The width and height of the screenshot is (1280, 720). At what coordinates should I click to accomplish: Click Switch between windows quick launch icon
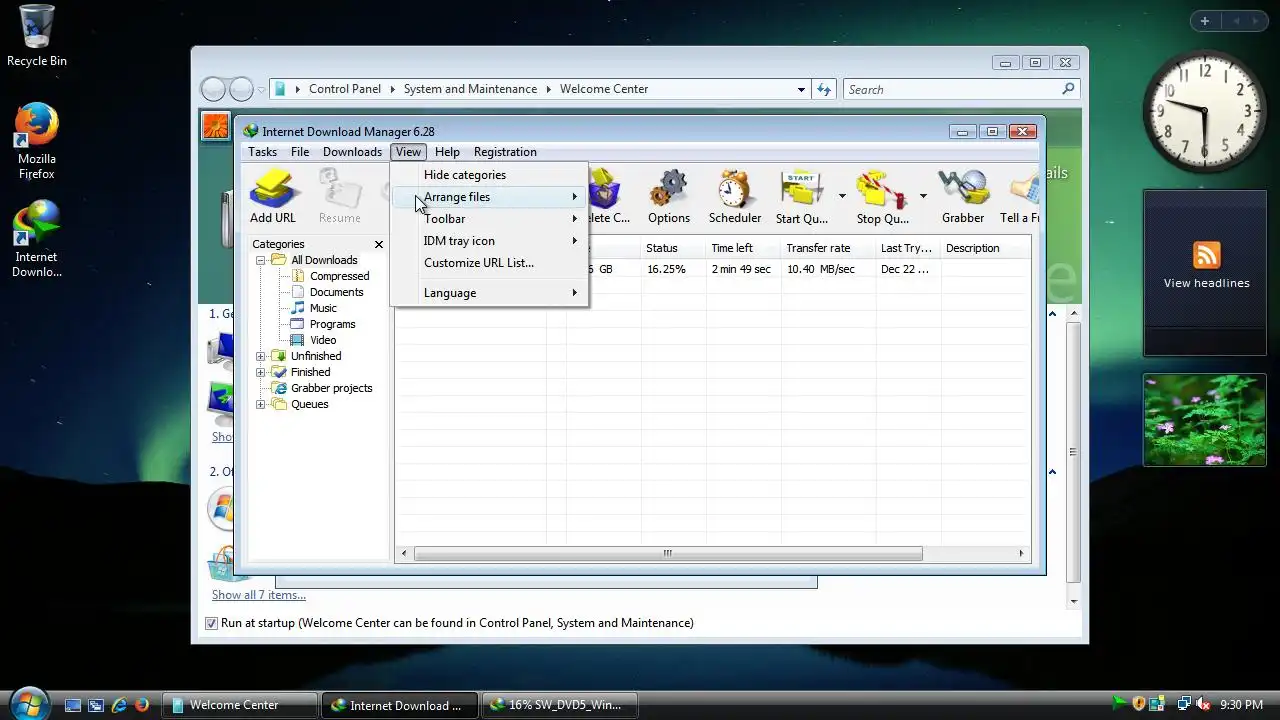point(96,705)
